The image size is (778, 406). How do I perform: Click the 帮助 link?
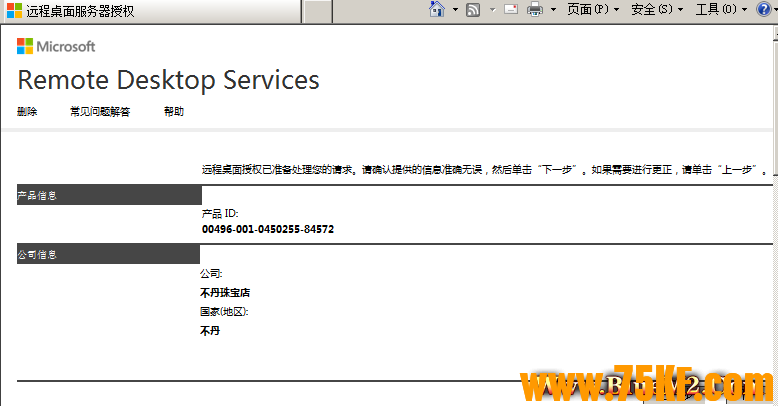point(174,112)
